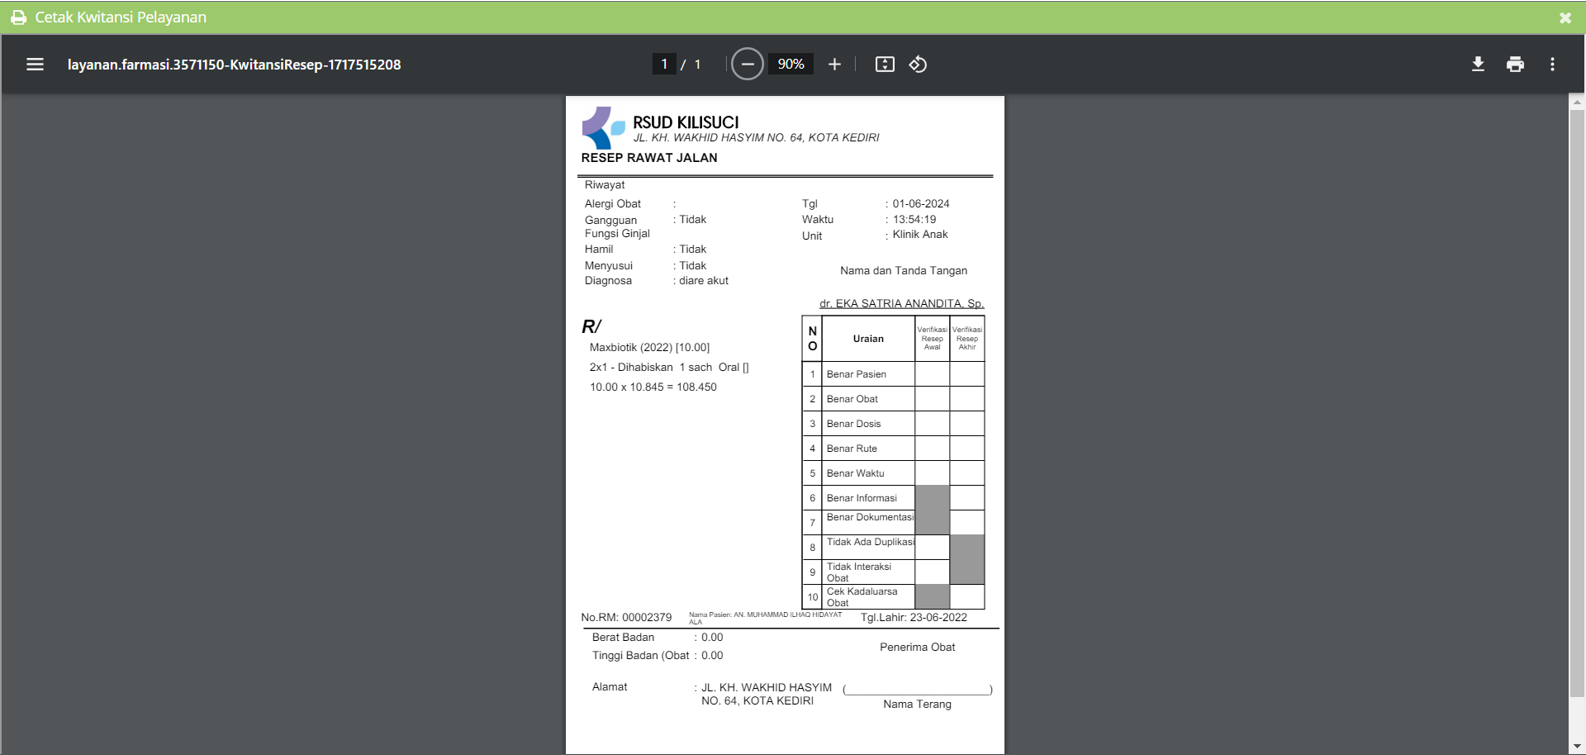Click the fit to page icon
The height and width of the screenshot is (755, 1586).
(885, 64)
